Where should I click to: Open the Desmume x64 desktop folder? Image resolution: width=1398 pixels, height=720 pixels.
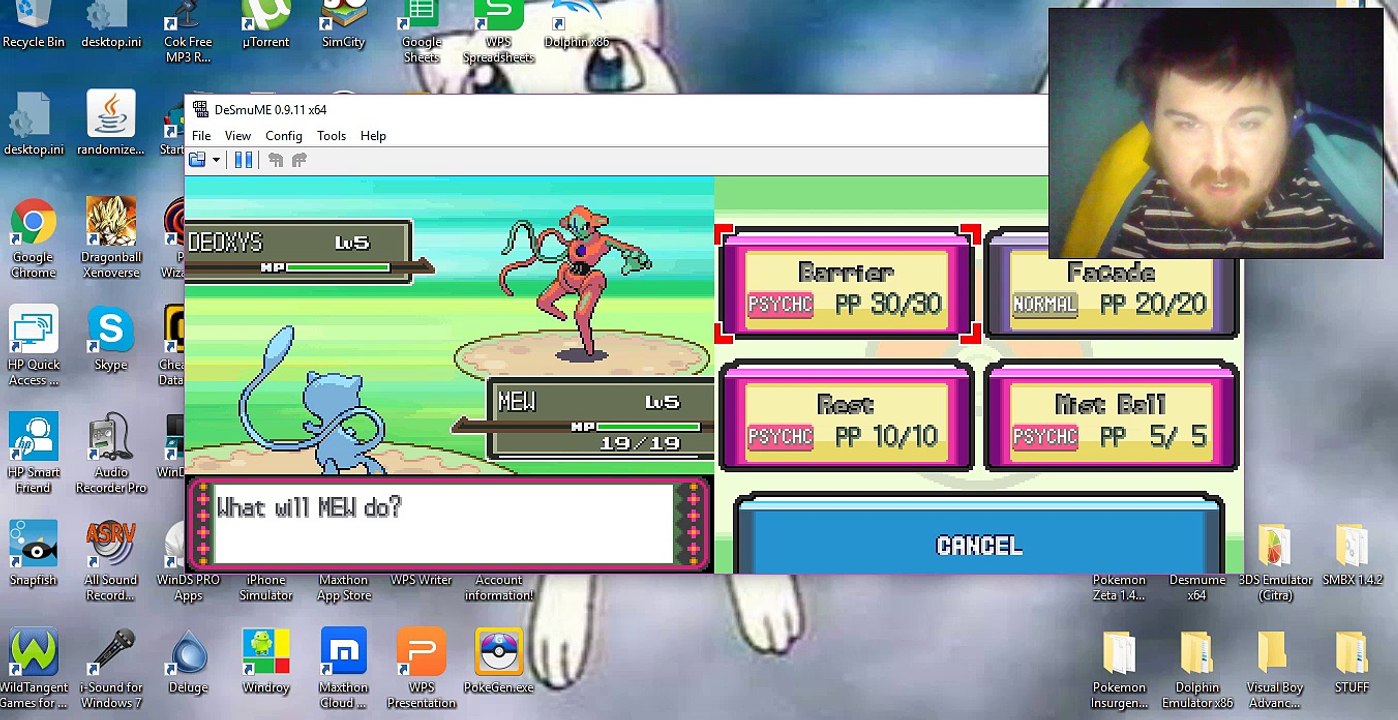click(x=1197, y=587)
